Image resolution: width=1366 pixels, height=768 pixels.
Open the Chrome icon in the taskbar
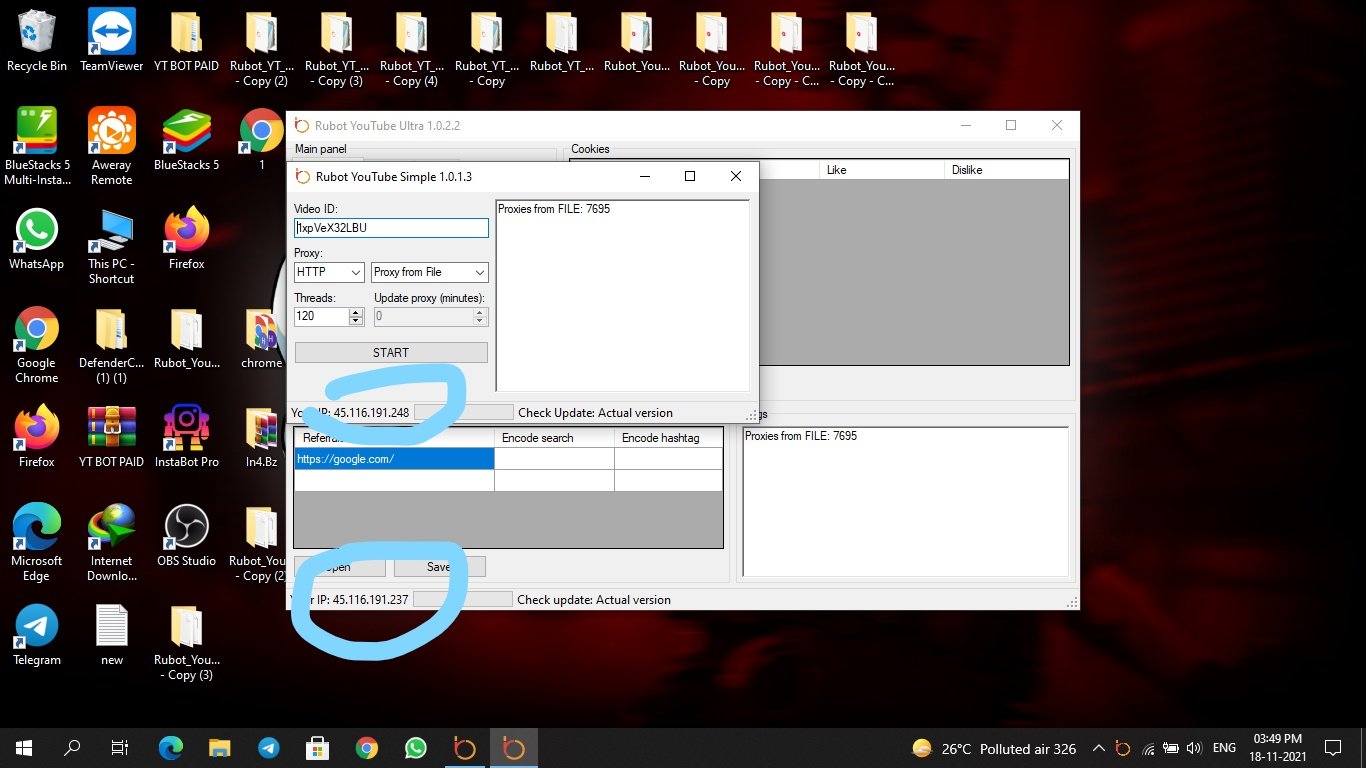(x=366, y=748)
